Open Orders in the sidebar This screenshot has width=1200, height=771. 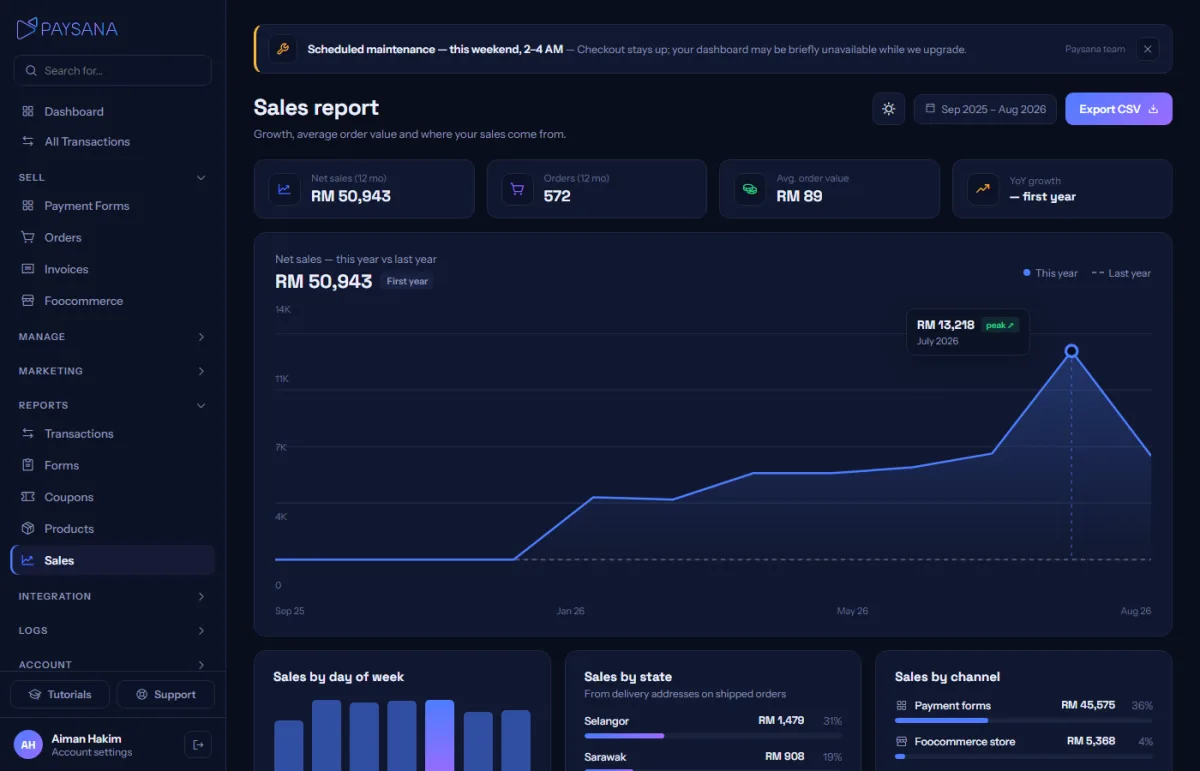tap(113, 237)
